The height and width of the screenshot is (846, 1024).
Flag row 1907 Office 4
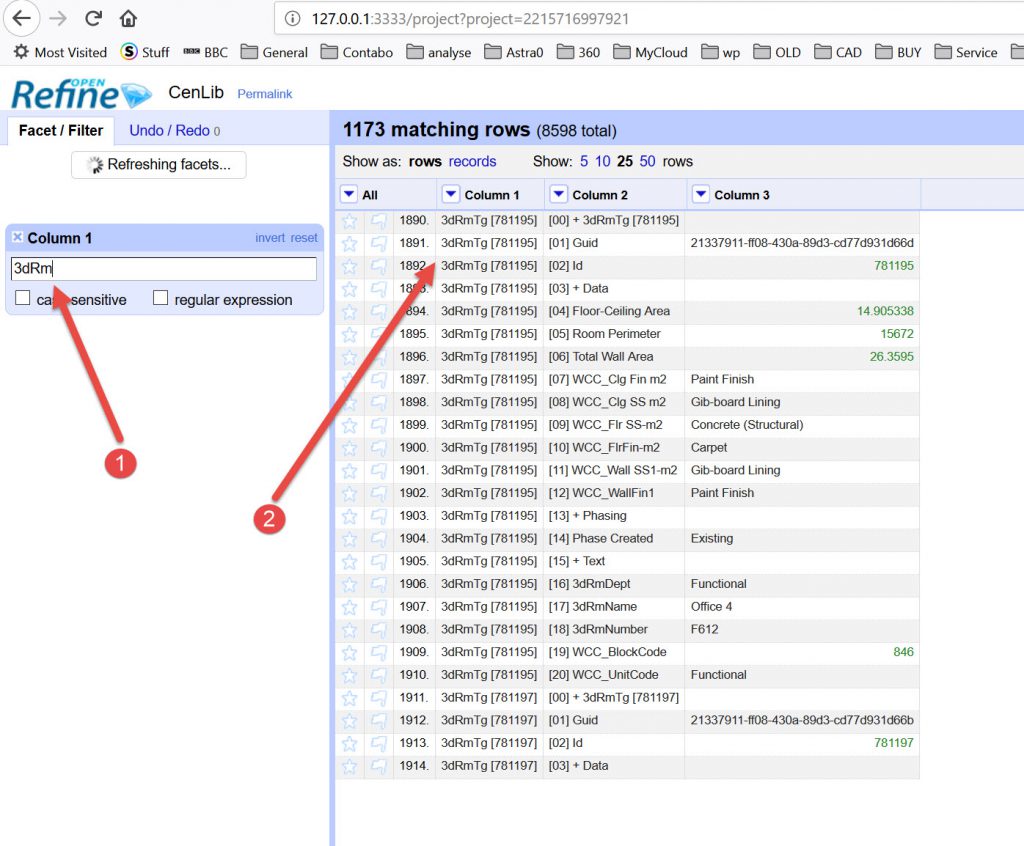(379, 606)
